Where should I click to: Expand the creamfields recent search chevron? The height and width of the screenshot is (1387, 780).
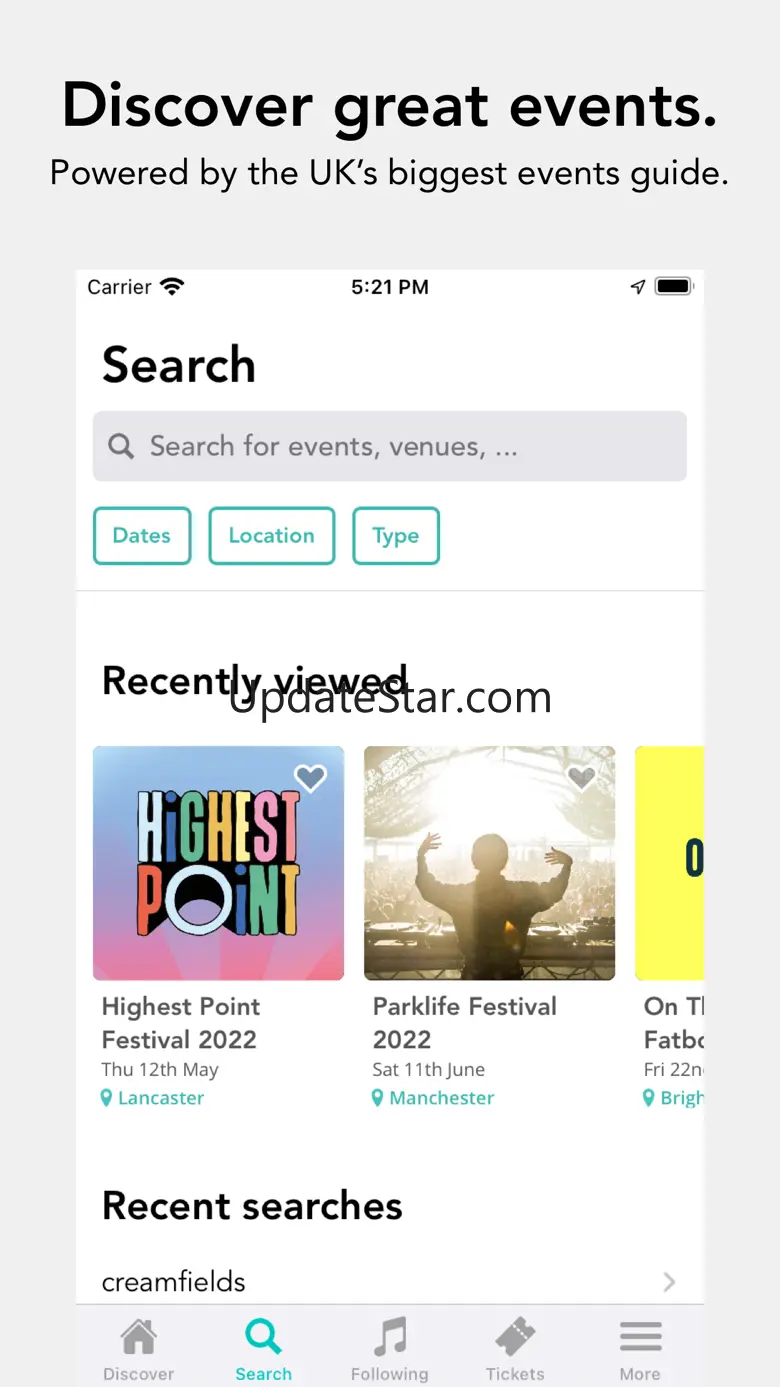pyautogui.click(x=669, y=1282)
